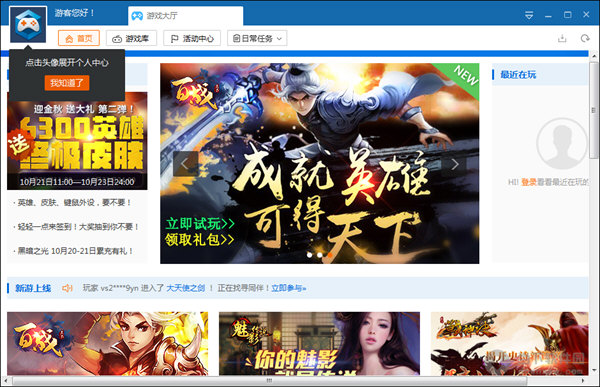Open the 魅影 game thumbnail
The width and height of the screenshot is (600, 387).
(319, 343)
